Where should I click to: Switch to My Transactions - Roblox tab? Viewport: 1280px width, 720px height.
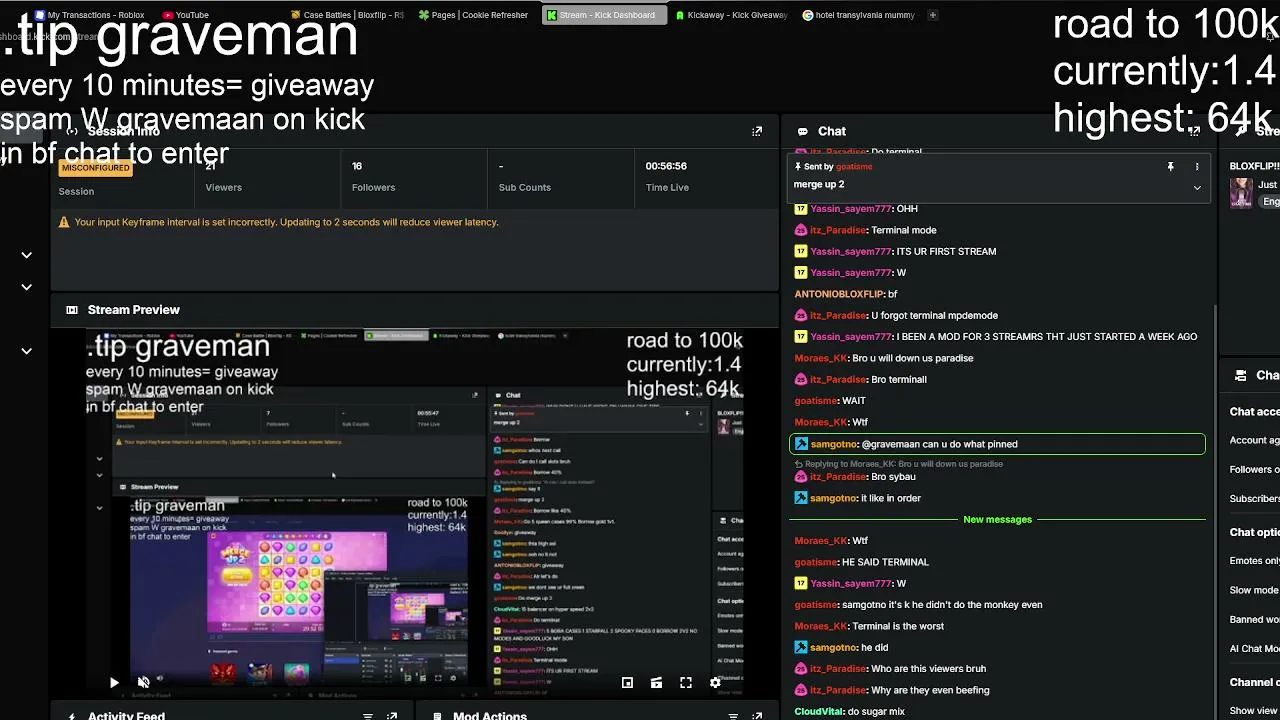(89, 15)
